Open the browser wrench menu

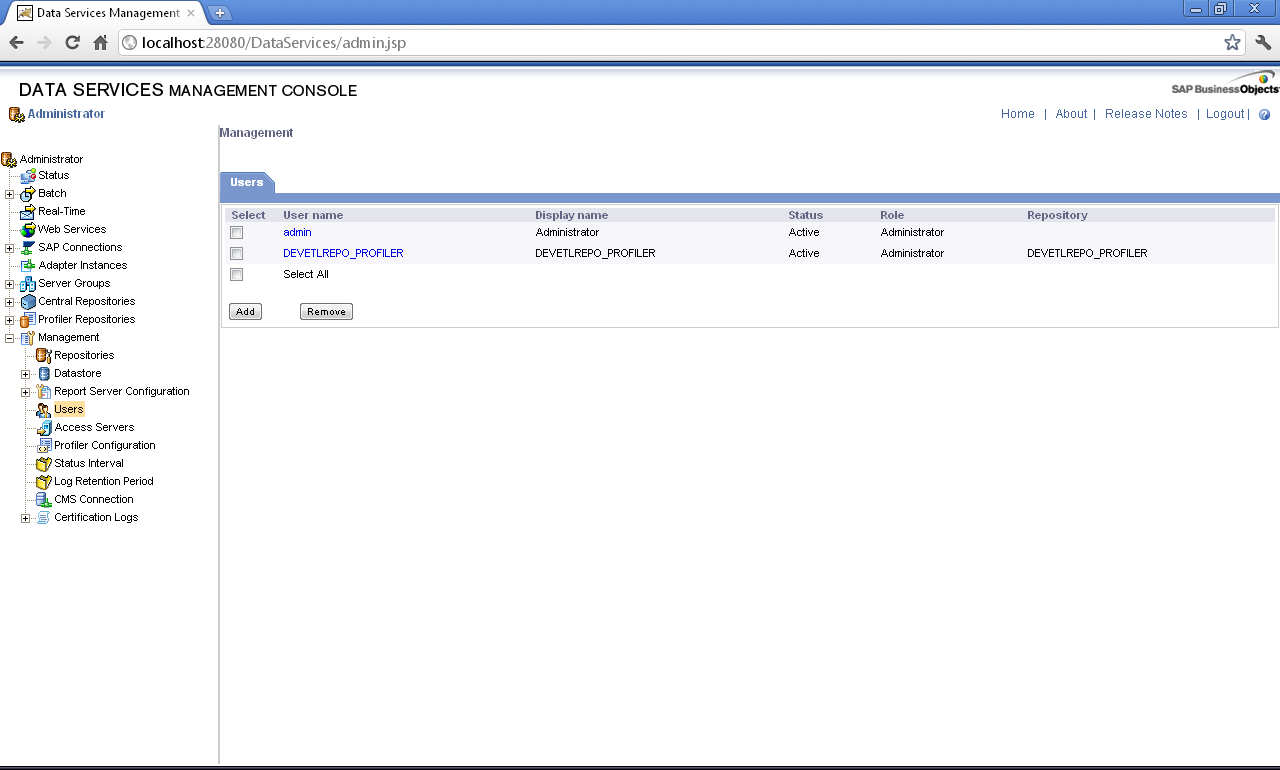click(x=1263, y=42)
